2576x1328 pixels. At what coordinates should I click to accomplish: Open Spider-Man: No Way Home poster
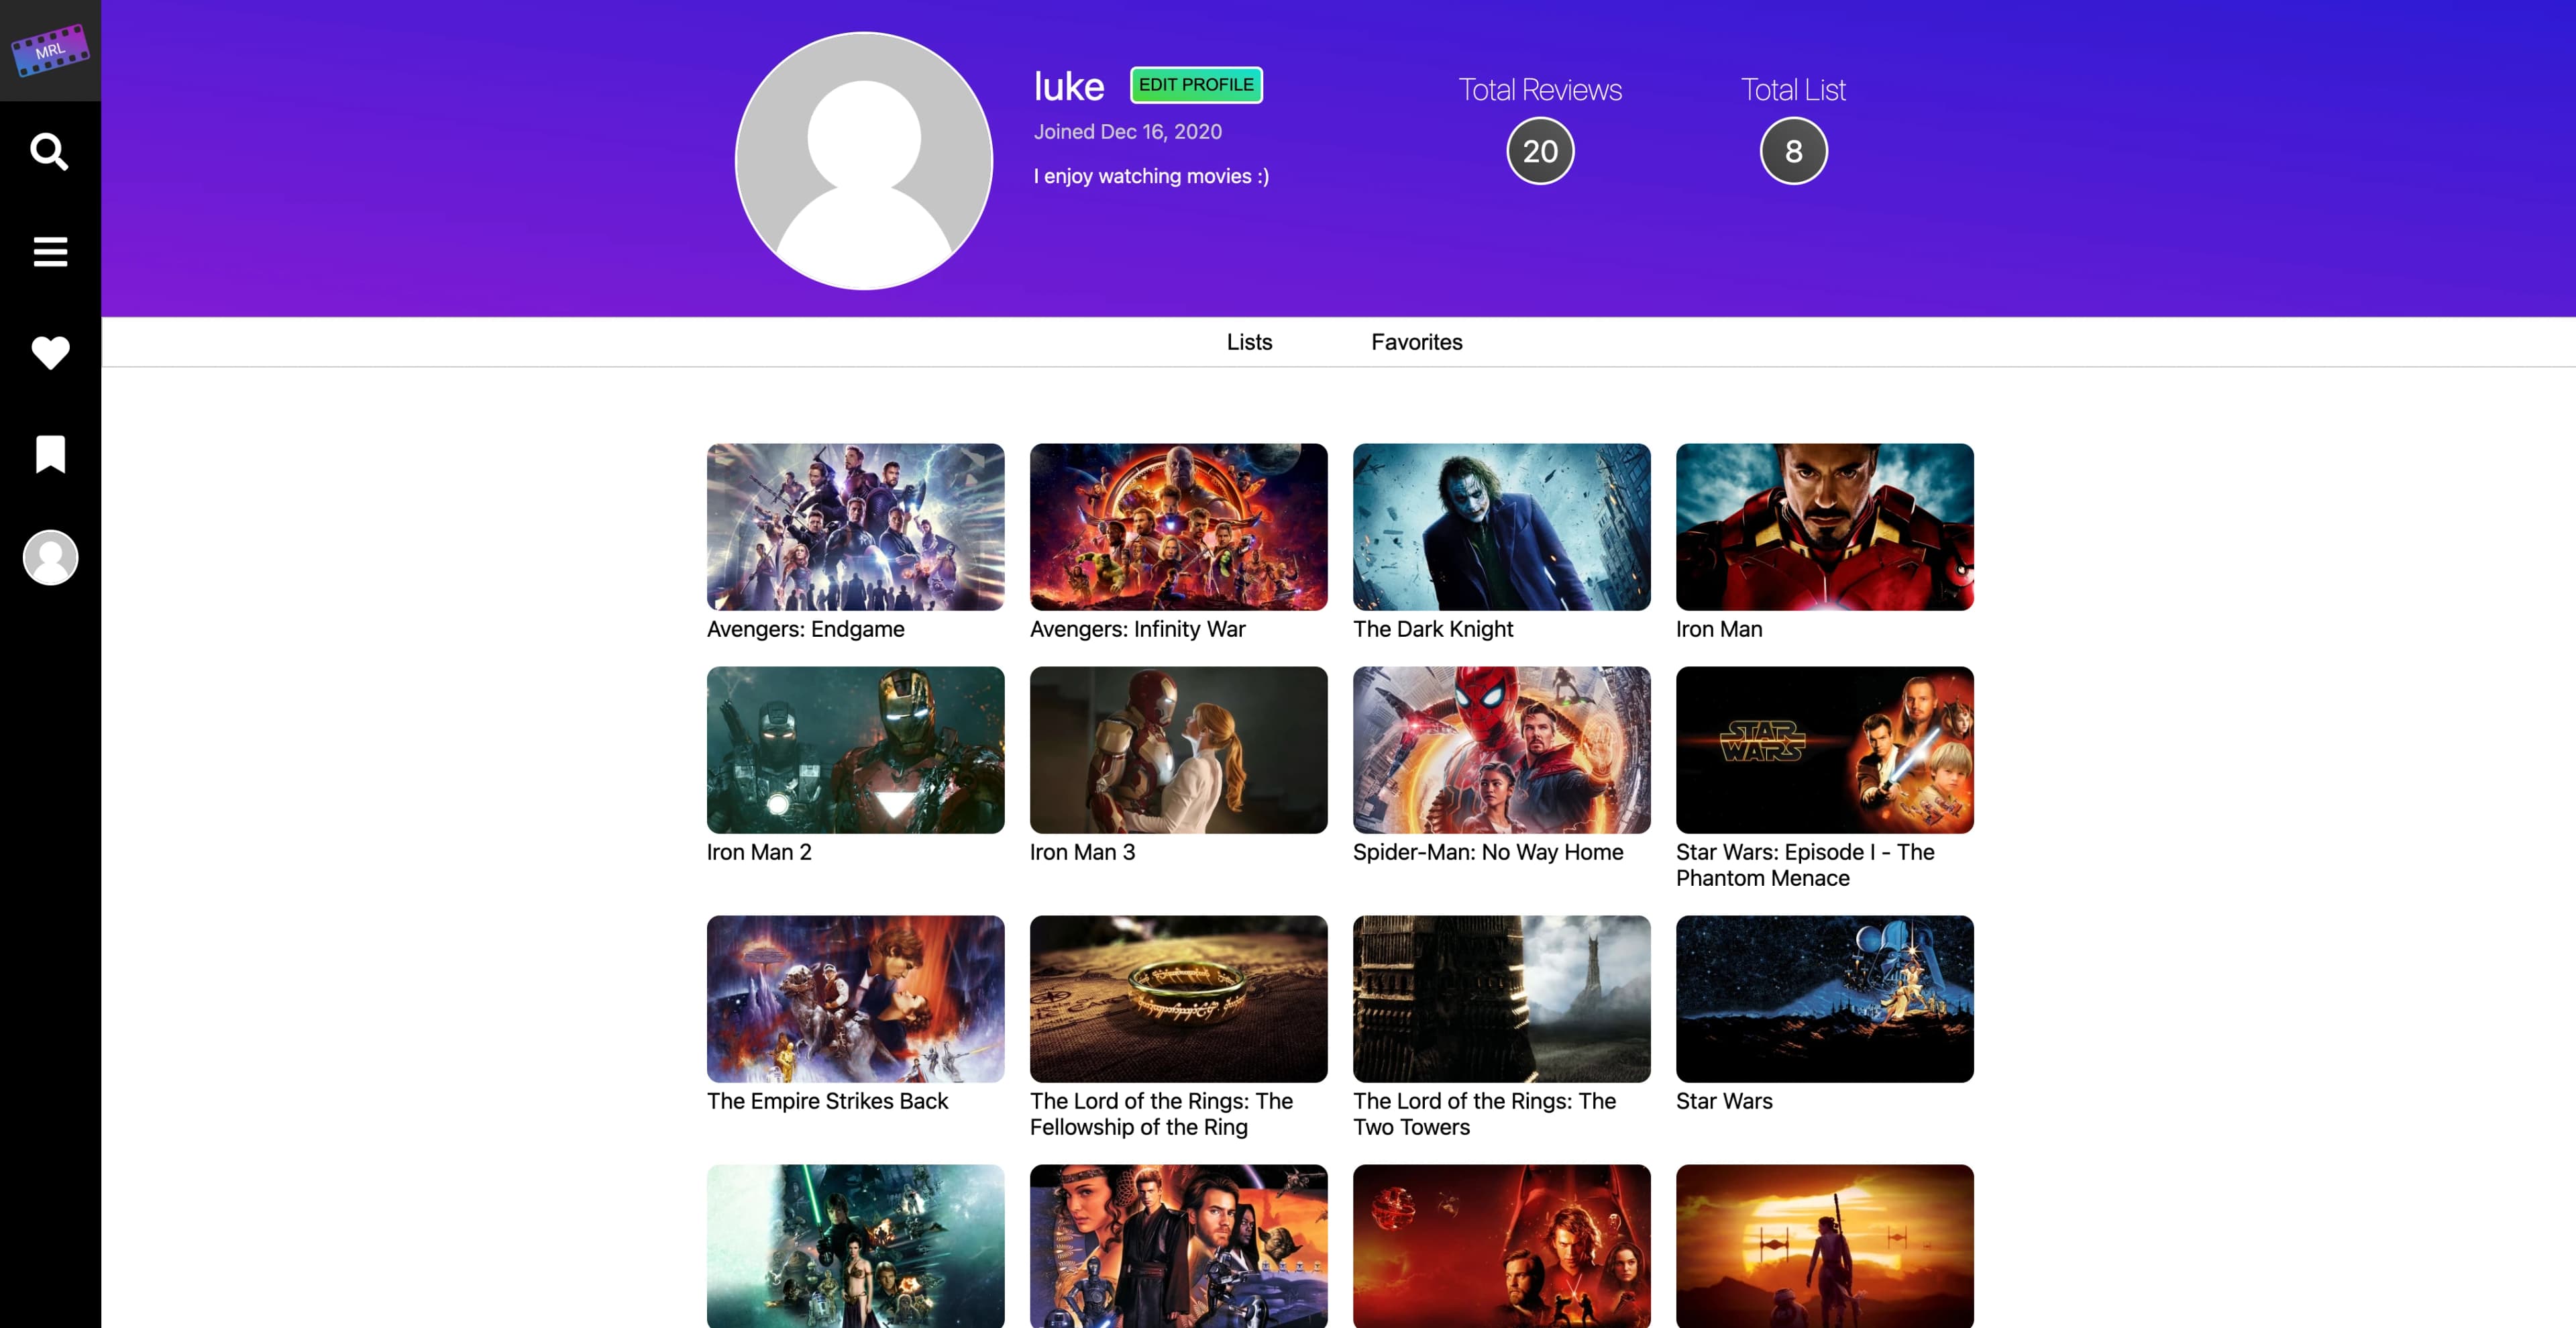click(x=1501, y=750)
